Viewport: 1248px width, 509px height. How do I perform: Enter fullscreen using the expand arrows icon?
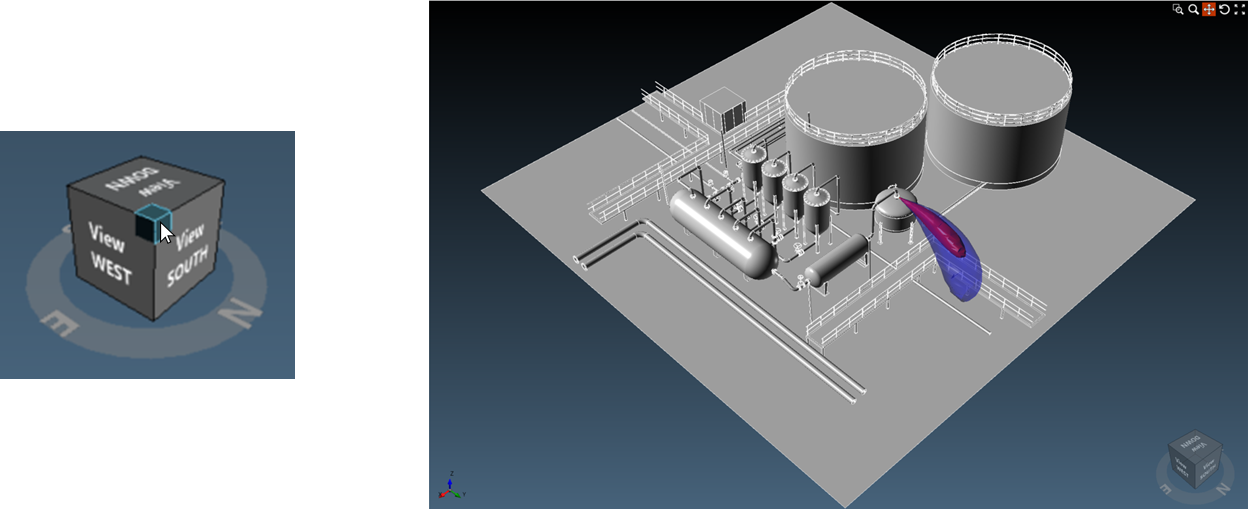1239,9
